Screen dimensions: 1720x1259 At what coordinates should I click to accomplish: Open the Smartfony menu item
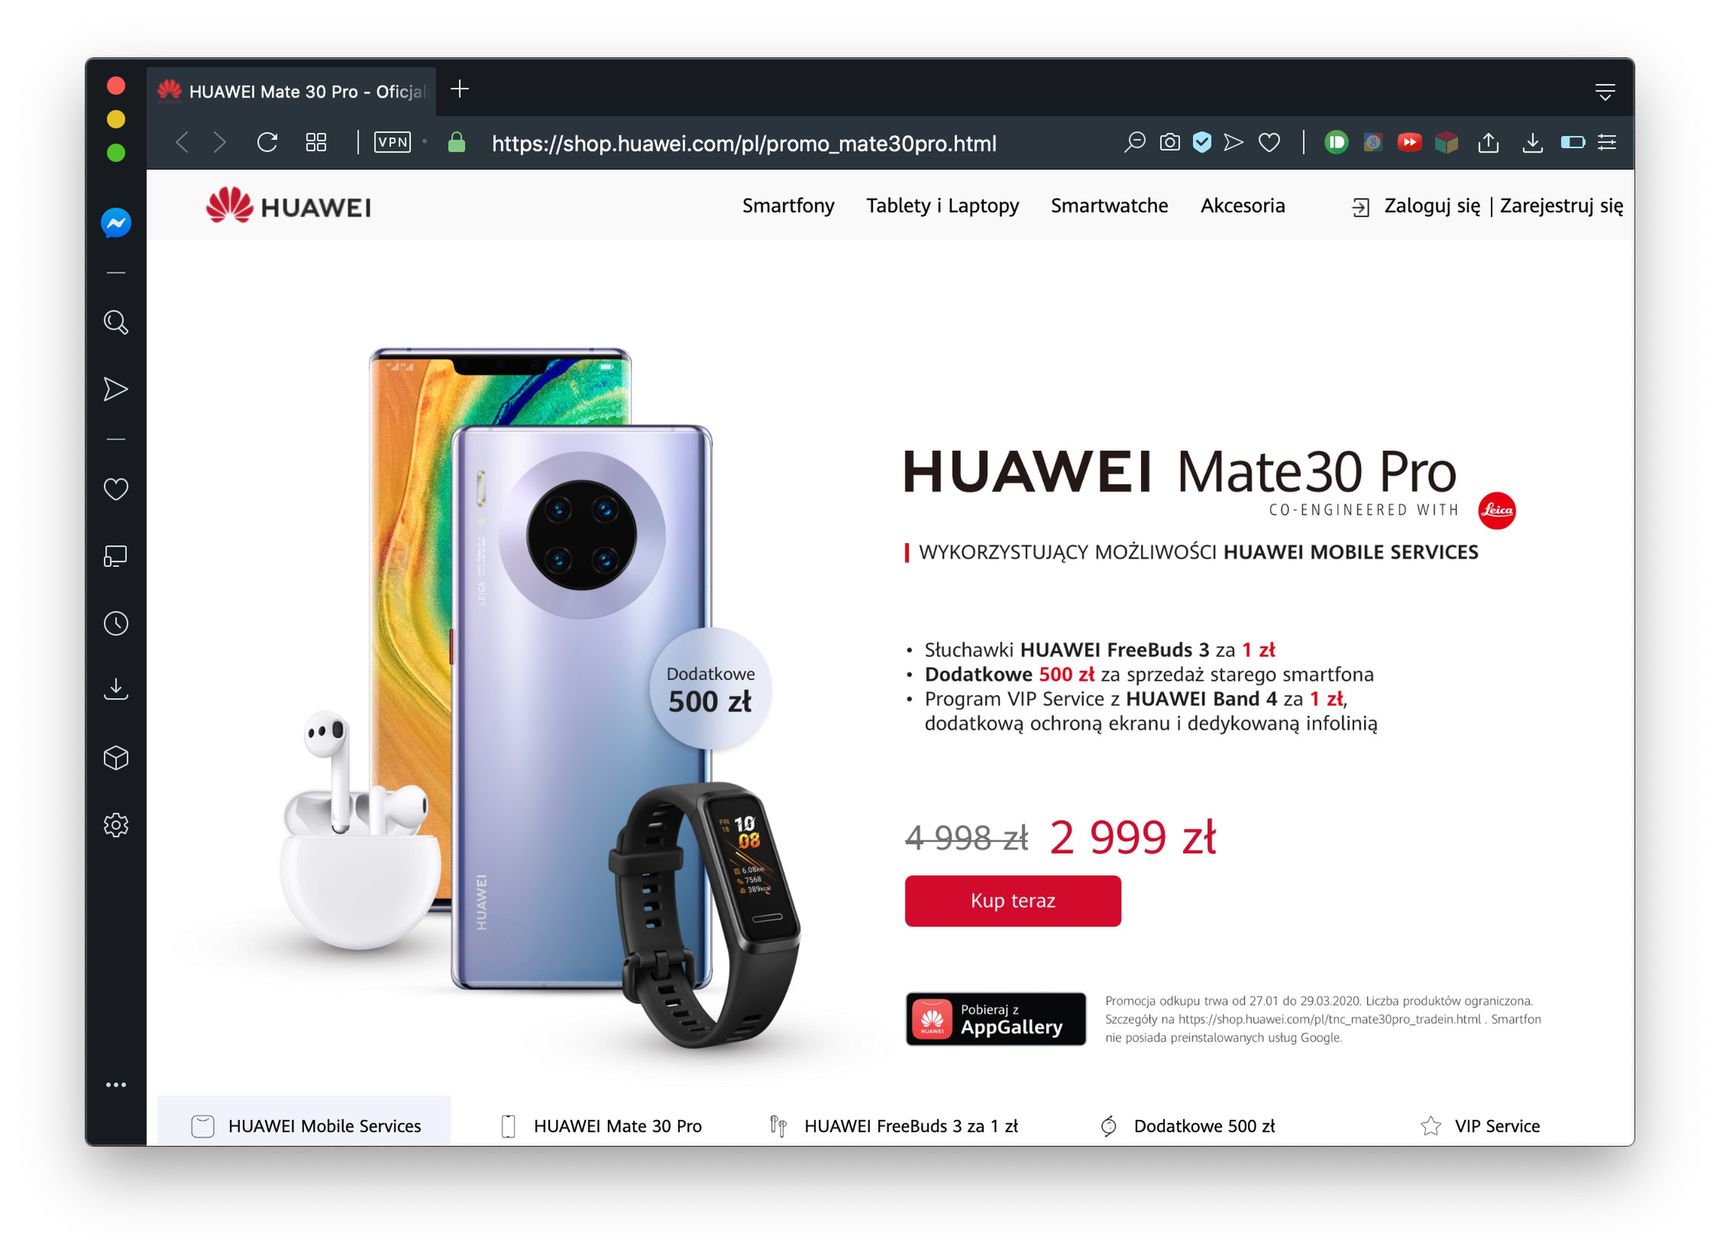click(x=788, y=205)
